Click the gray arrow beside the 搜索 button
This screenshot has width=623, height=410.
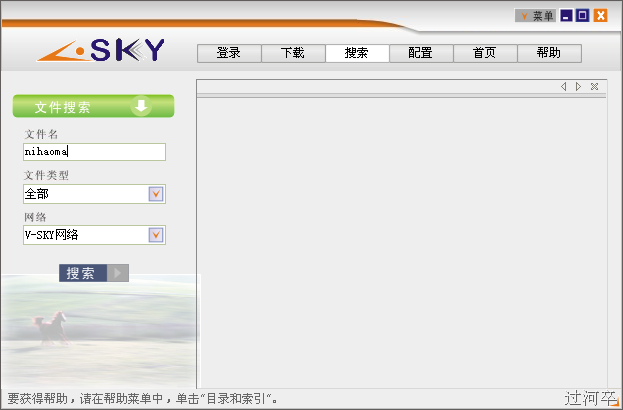click(118, 273)
